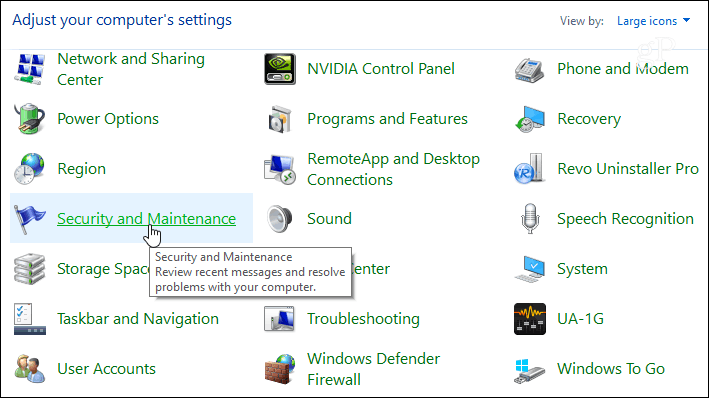709x398 pixels.
Task: Open the Troubleshooting link
Action: coord(363,319)
